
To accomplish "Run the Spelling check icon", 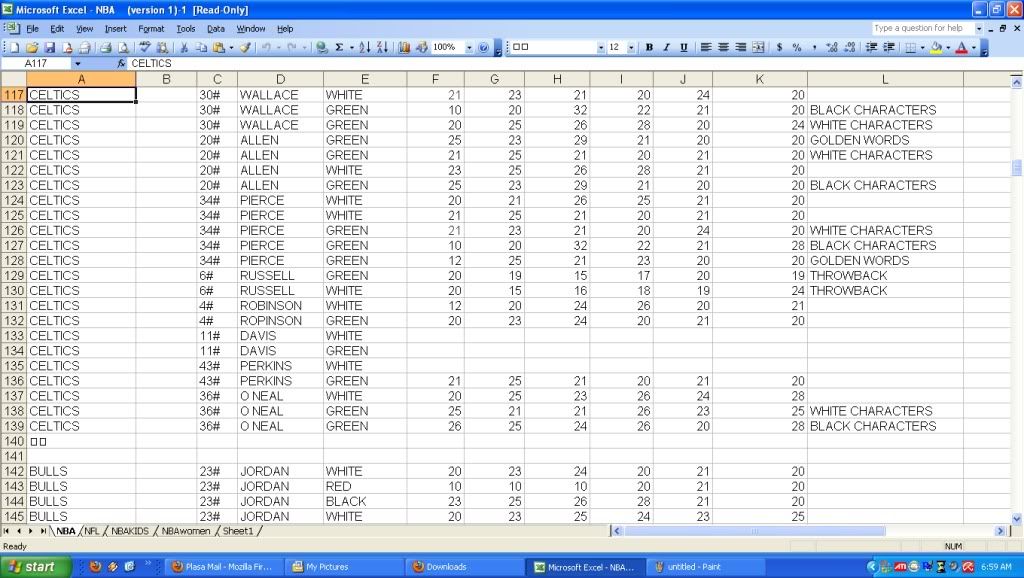I will (x=145, y=47).
